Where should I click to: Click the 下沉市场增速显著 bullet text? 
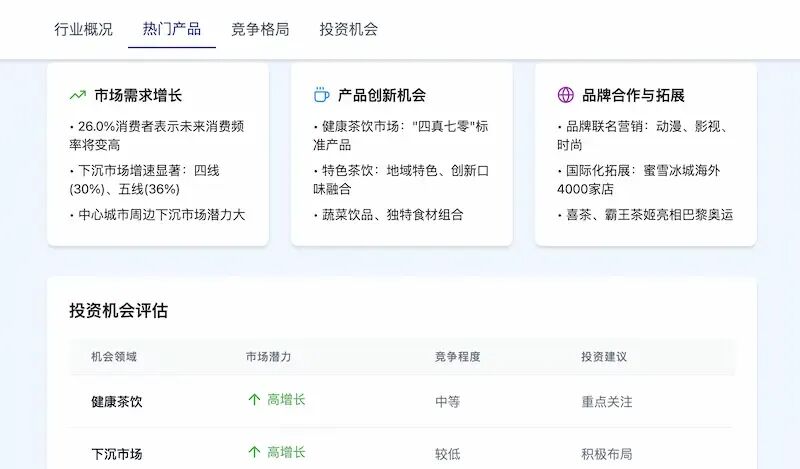(145, 180)
